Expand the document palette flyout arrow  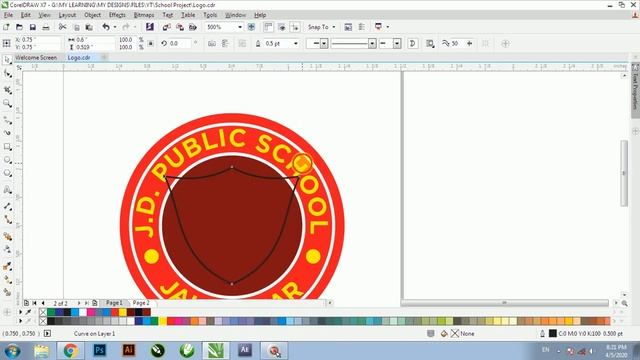pyautogui.click(x=20, y=312)
